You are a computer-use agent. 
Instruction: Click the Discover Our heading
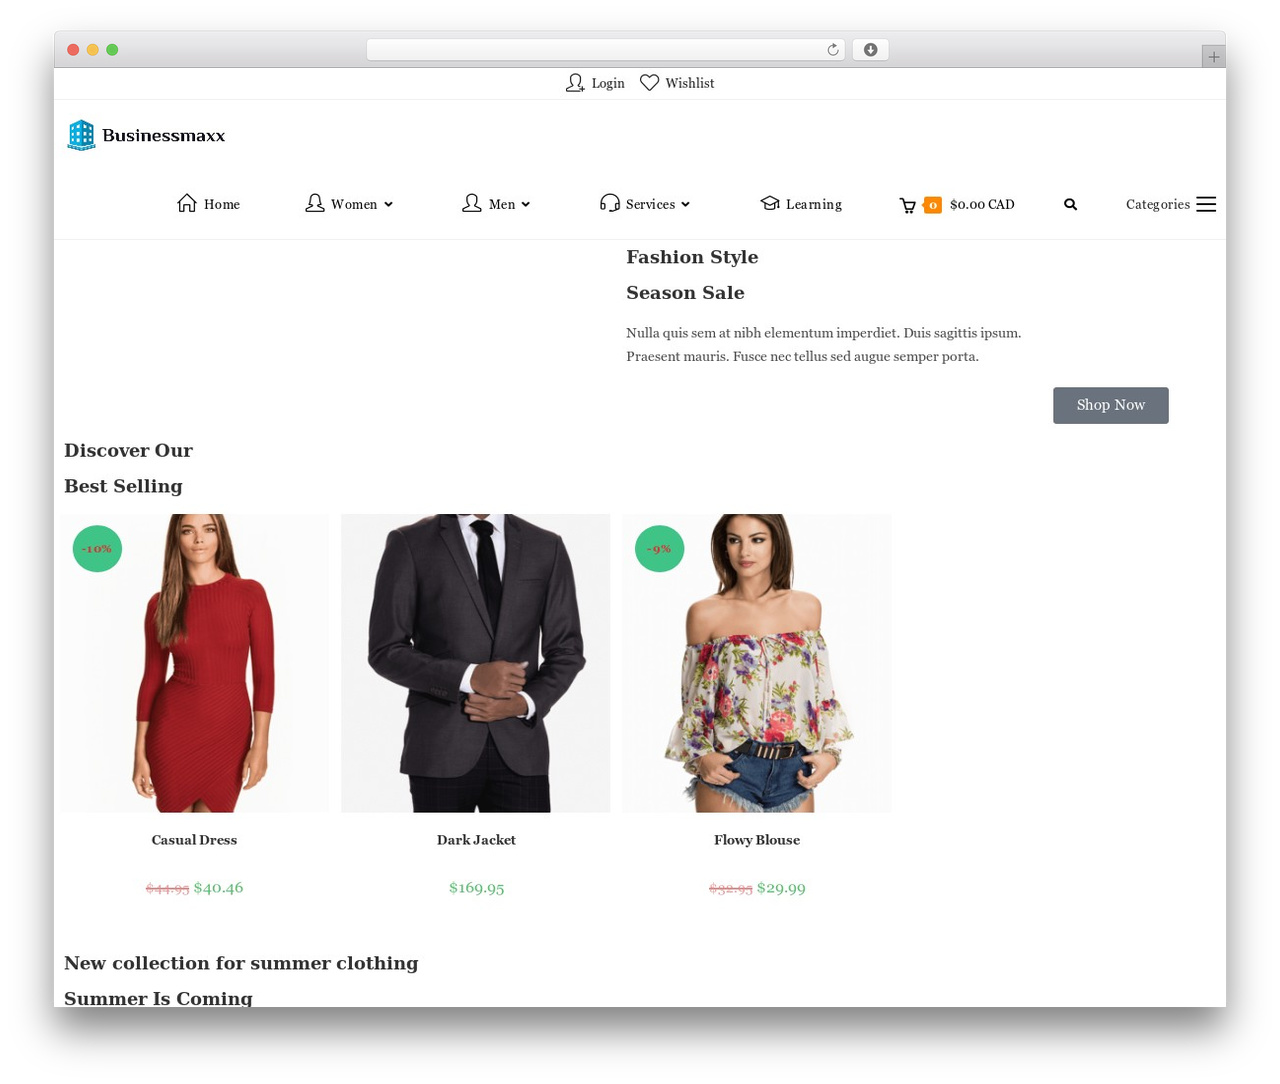tap(128, 450)
